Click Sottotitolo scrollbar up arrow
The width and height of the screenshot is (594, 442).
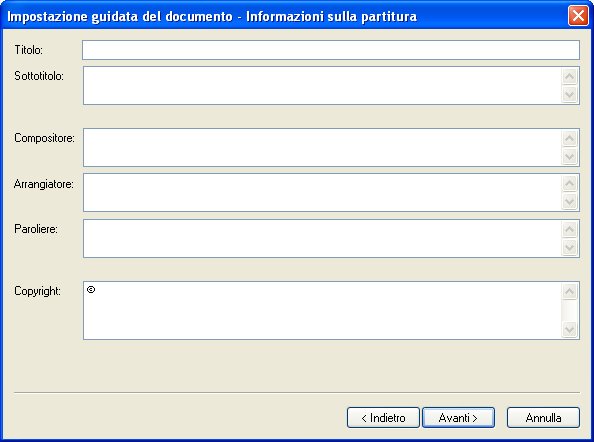point(569,77)
